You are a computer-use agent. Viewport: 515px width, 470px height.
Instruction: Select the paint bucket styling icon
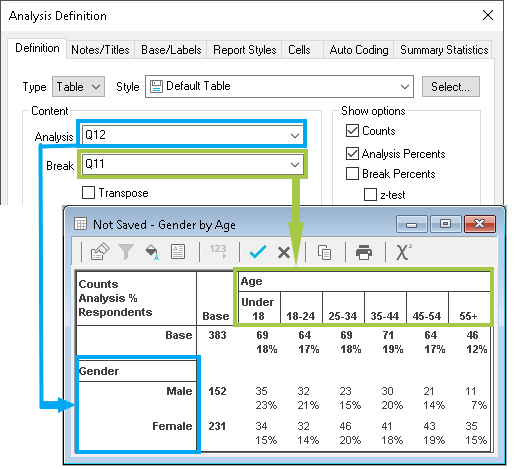[152, 252]
